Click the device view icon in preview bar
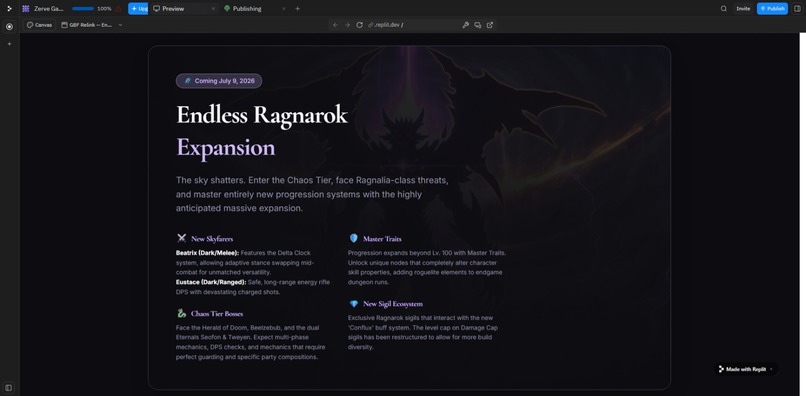 (478, 25)
